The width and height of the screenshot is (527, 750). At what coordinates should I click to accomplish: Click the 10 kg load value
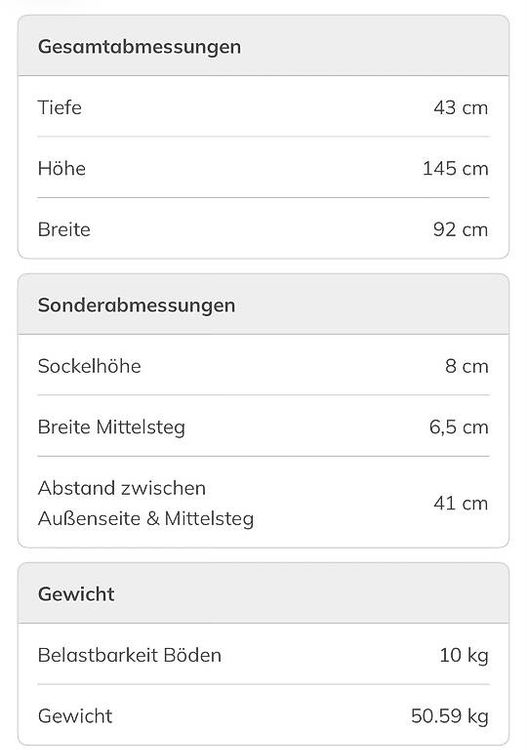tap(464, 655)
